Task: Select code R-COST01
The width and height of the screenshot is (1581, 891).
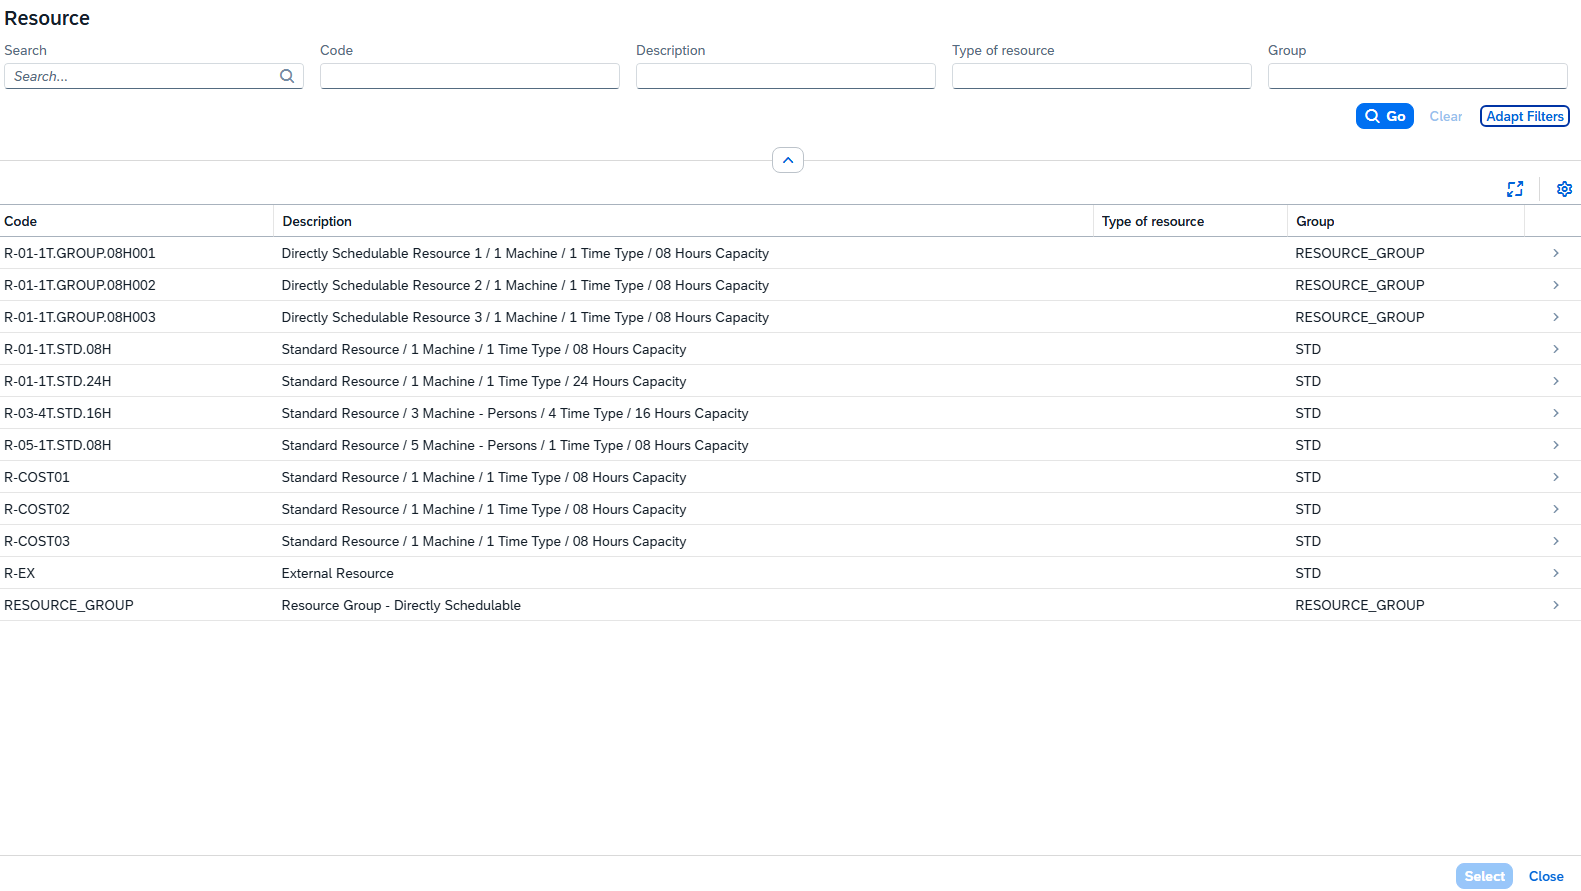Action: coord(37,477)
